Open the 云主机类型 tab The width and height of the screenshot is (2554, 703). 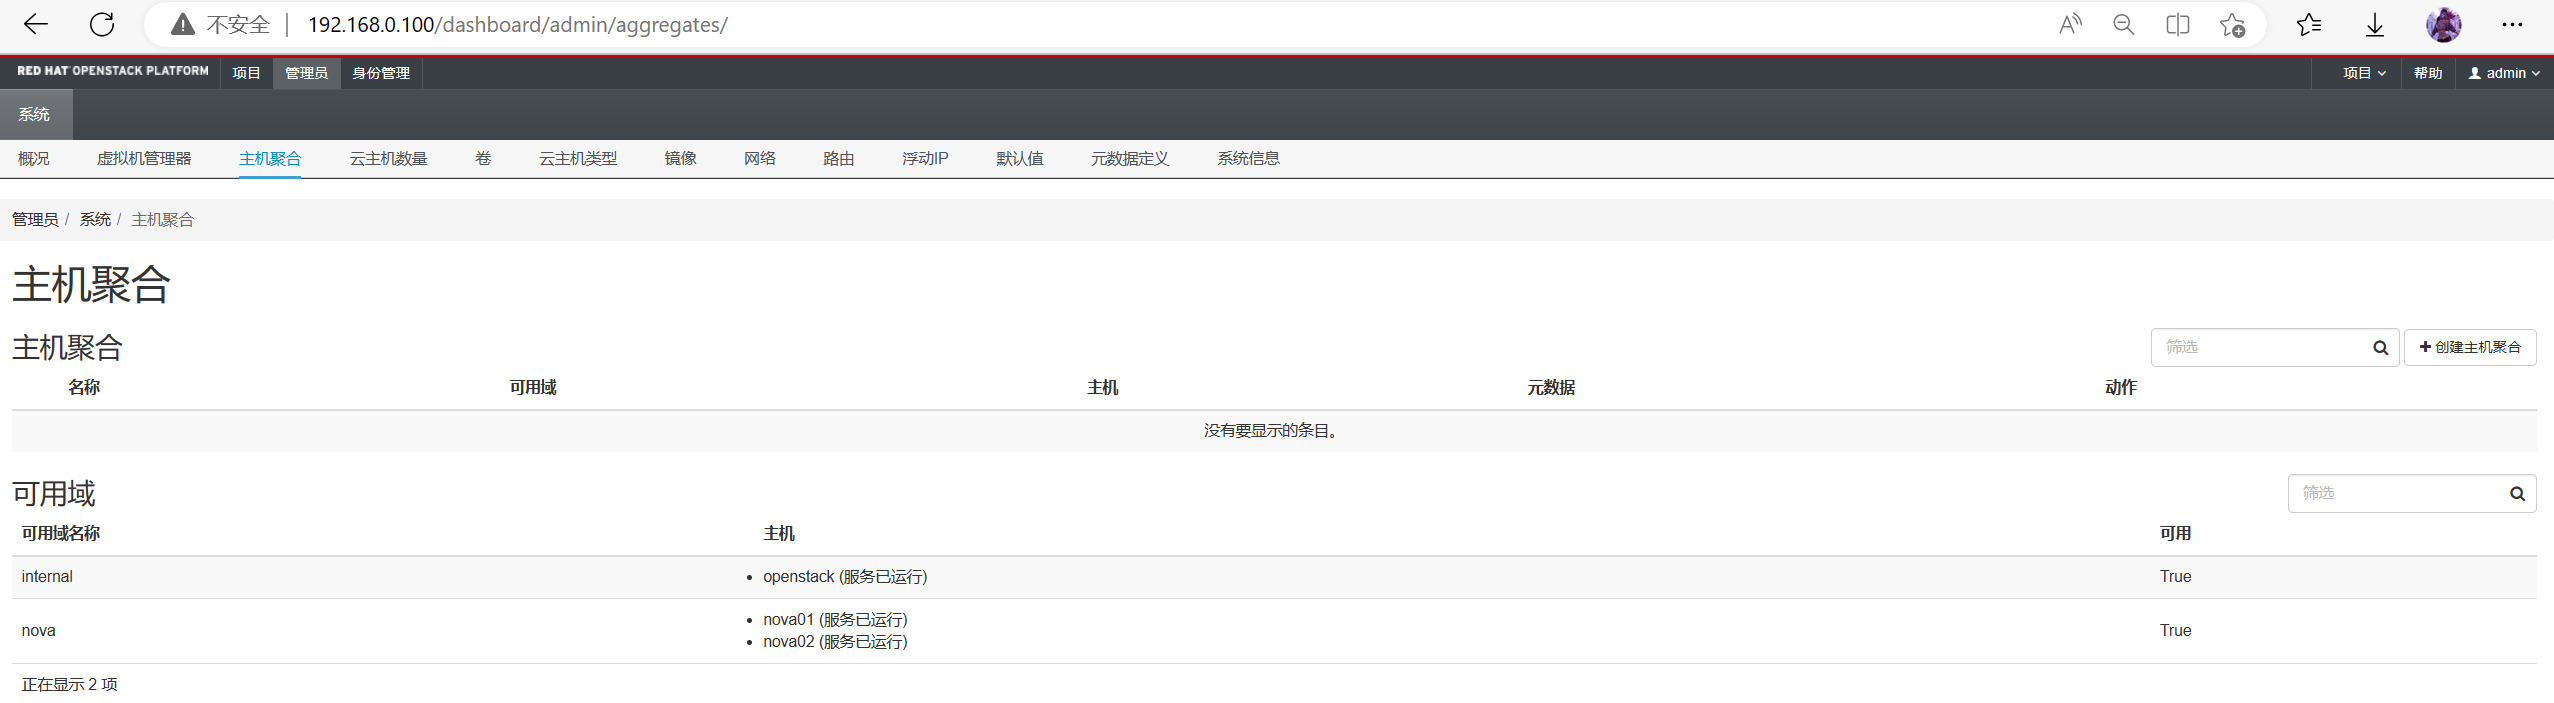click(x=578, y=158)
